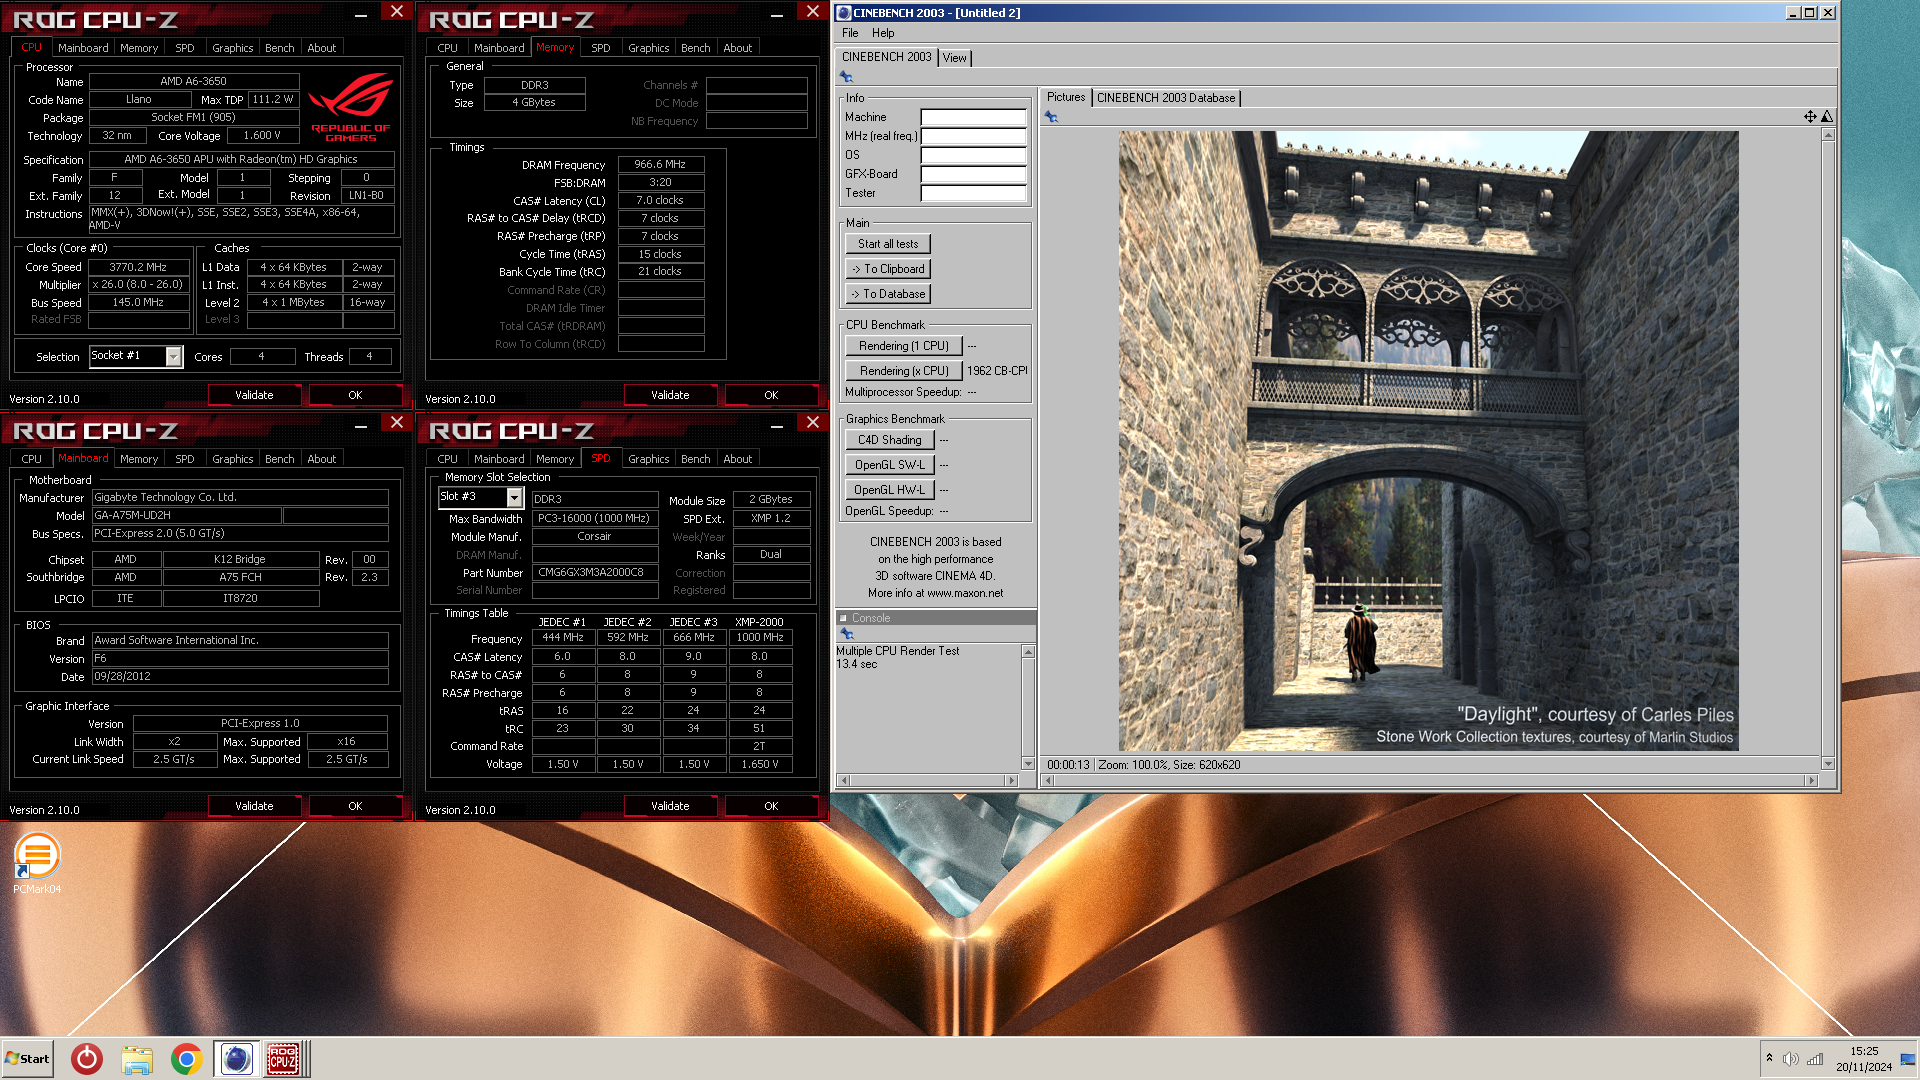Viewport: 1920px width, 1080px height.
Task: Click the Console vertical scrollbar down arrow
Action: (1028, 764)
